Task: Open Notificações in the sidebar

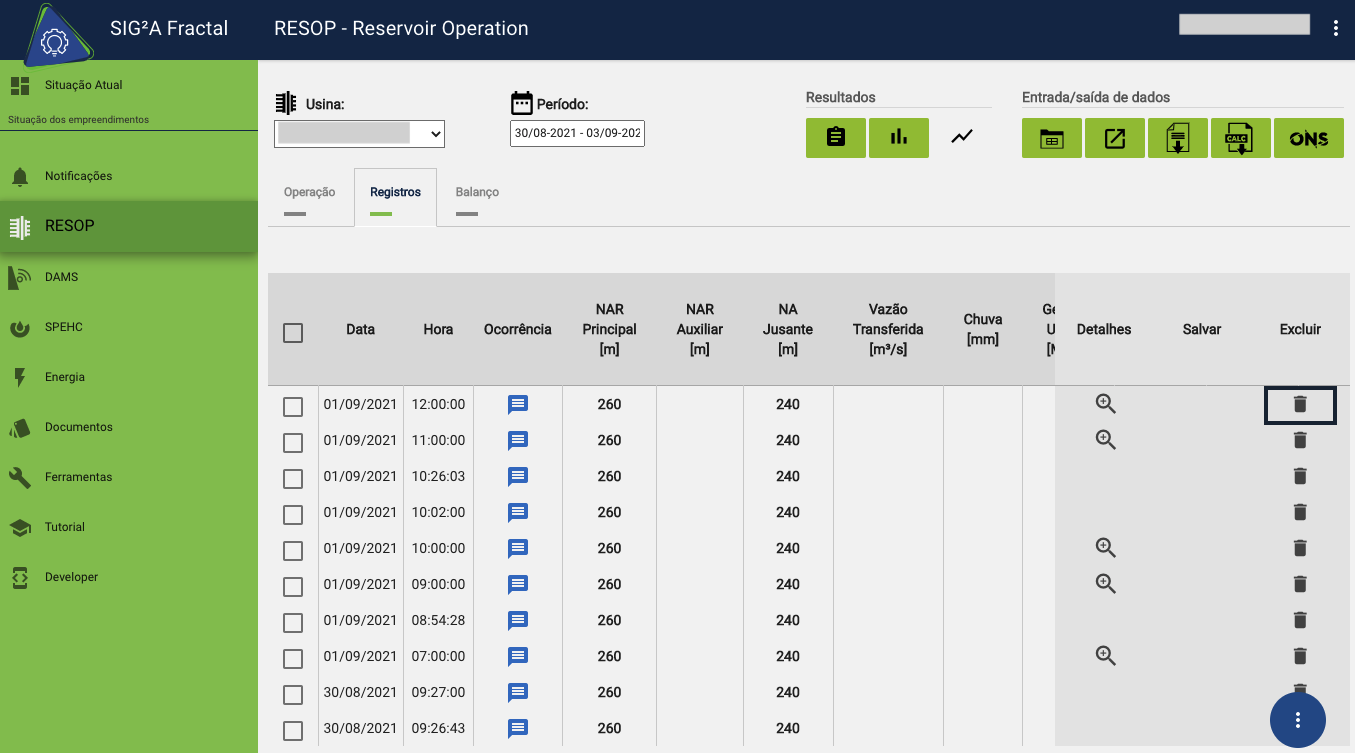Action: pyautogui.click(x=78, y=176)
